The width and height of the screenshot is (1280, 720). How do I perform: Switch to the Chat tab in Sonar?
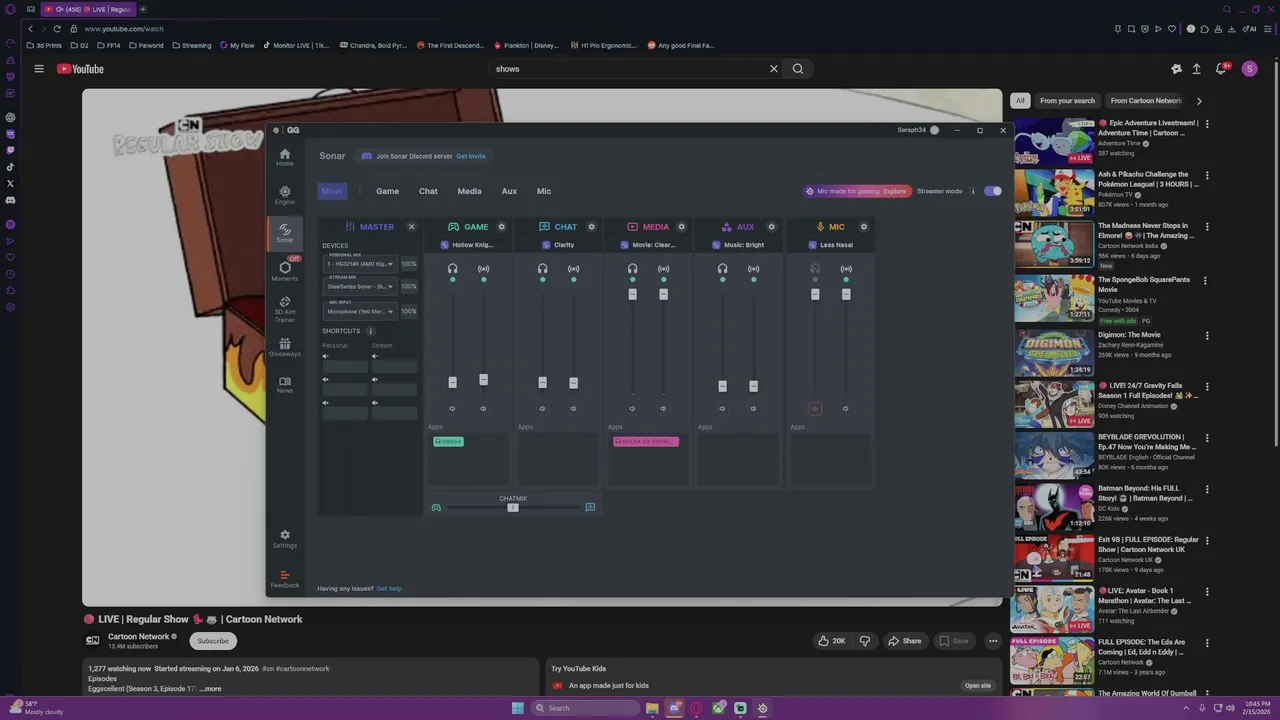pos(428,191)
